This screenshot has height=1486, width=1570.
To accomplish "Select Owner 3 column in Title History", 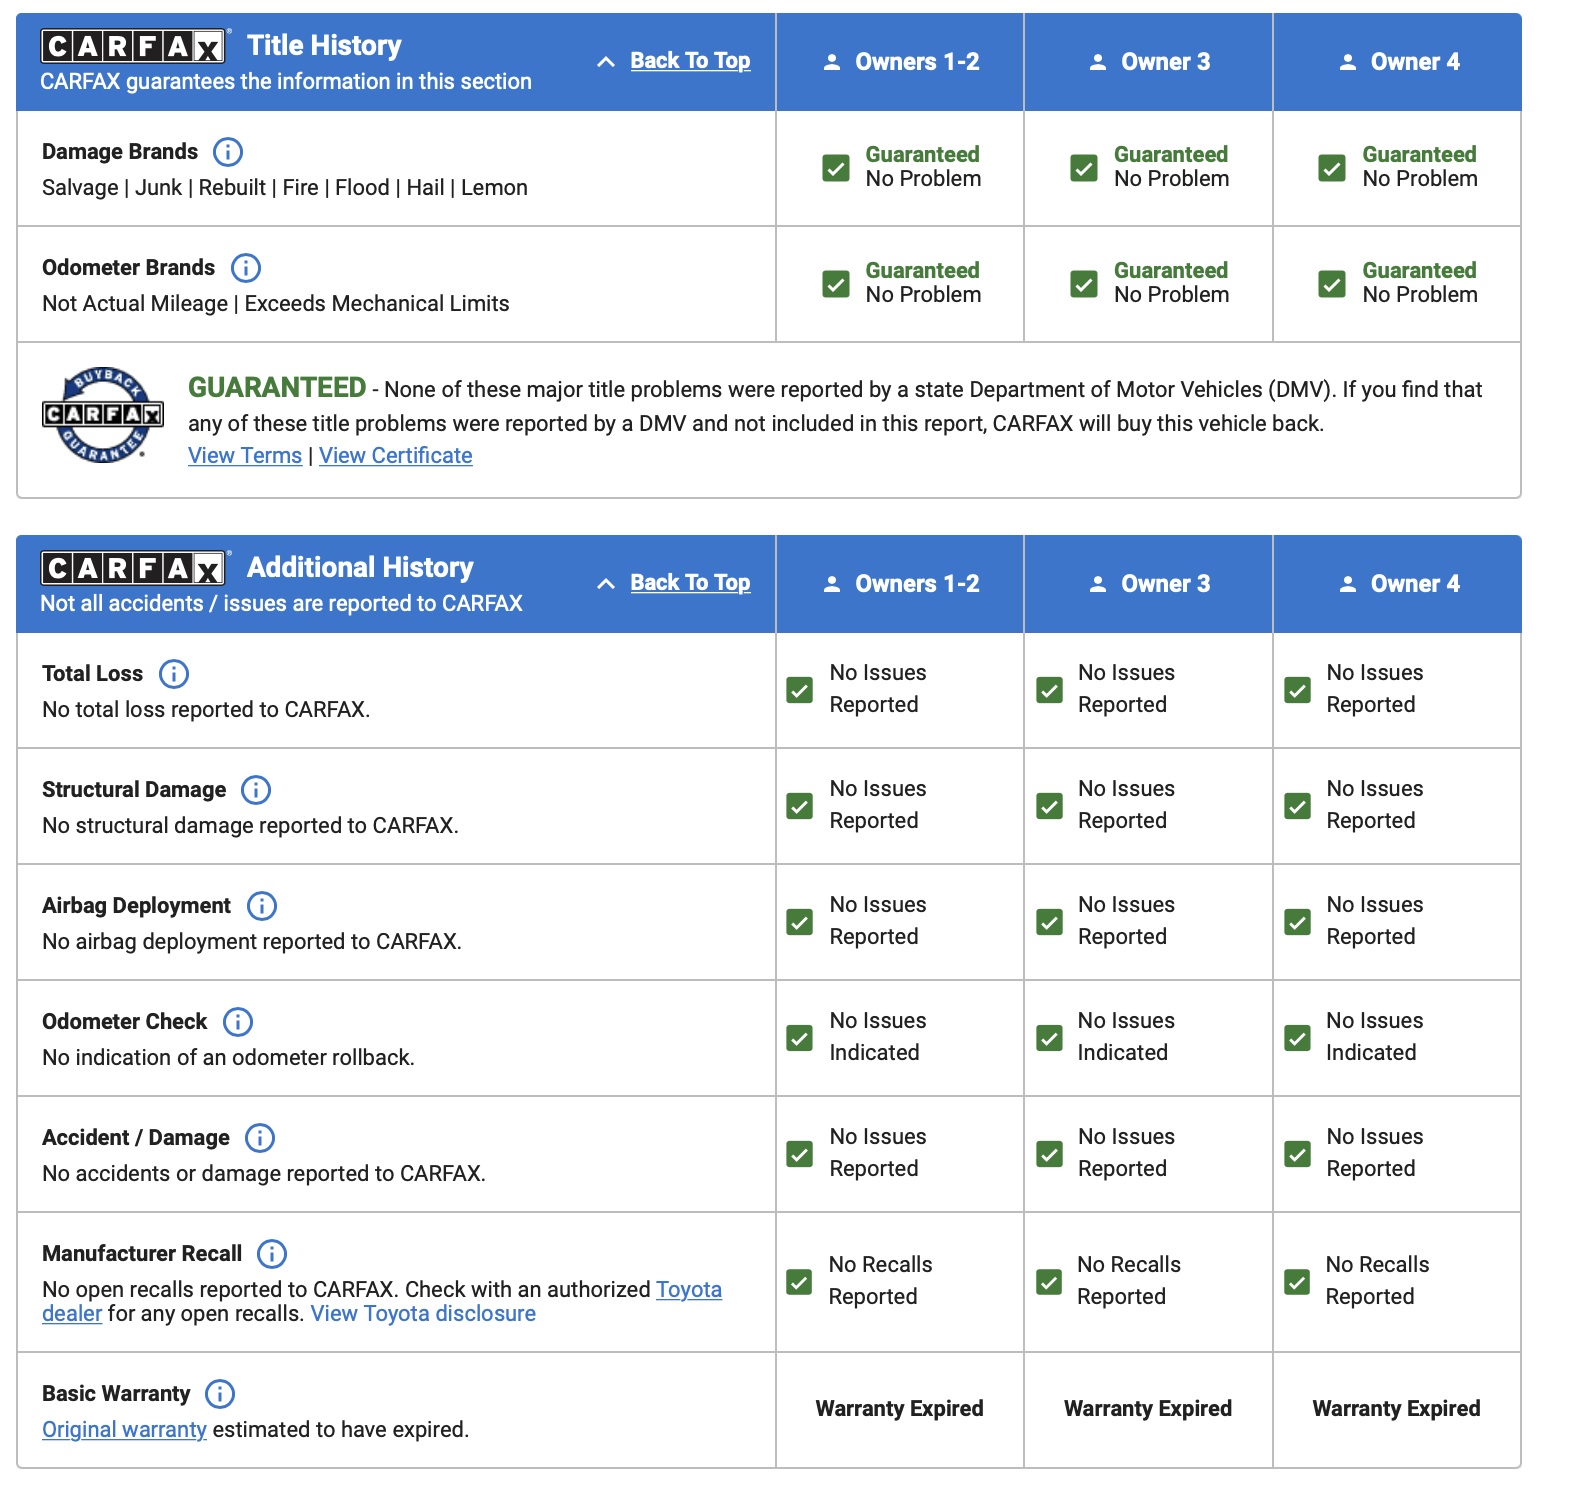I will pyautogui.click(x=1148, y=62).
